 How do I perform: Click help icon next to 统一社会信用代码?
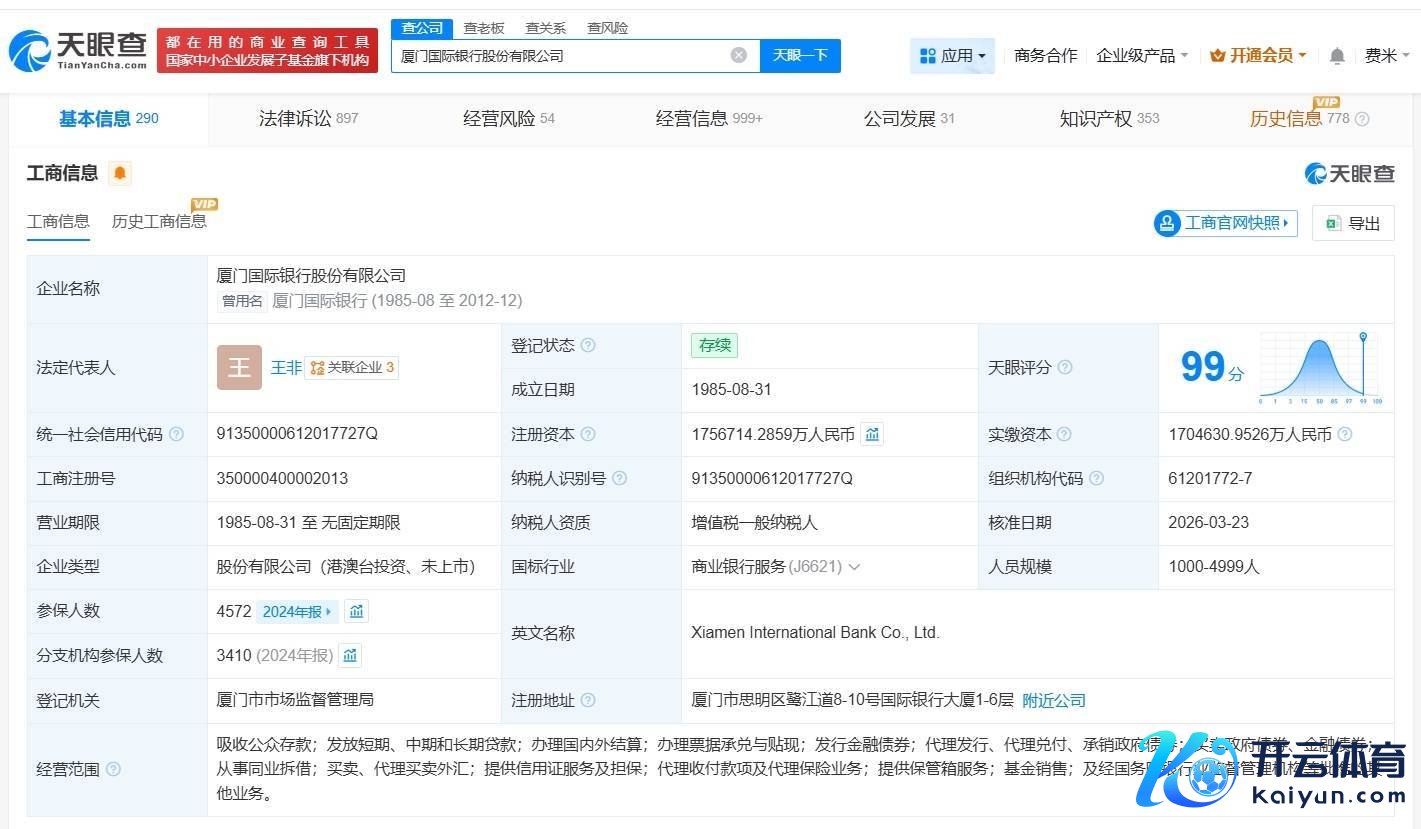click(x=177, y=434)
